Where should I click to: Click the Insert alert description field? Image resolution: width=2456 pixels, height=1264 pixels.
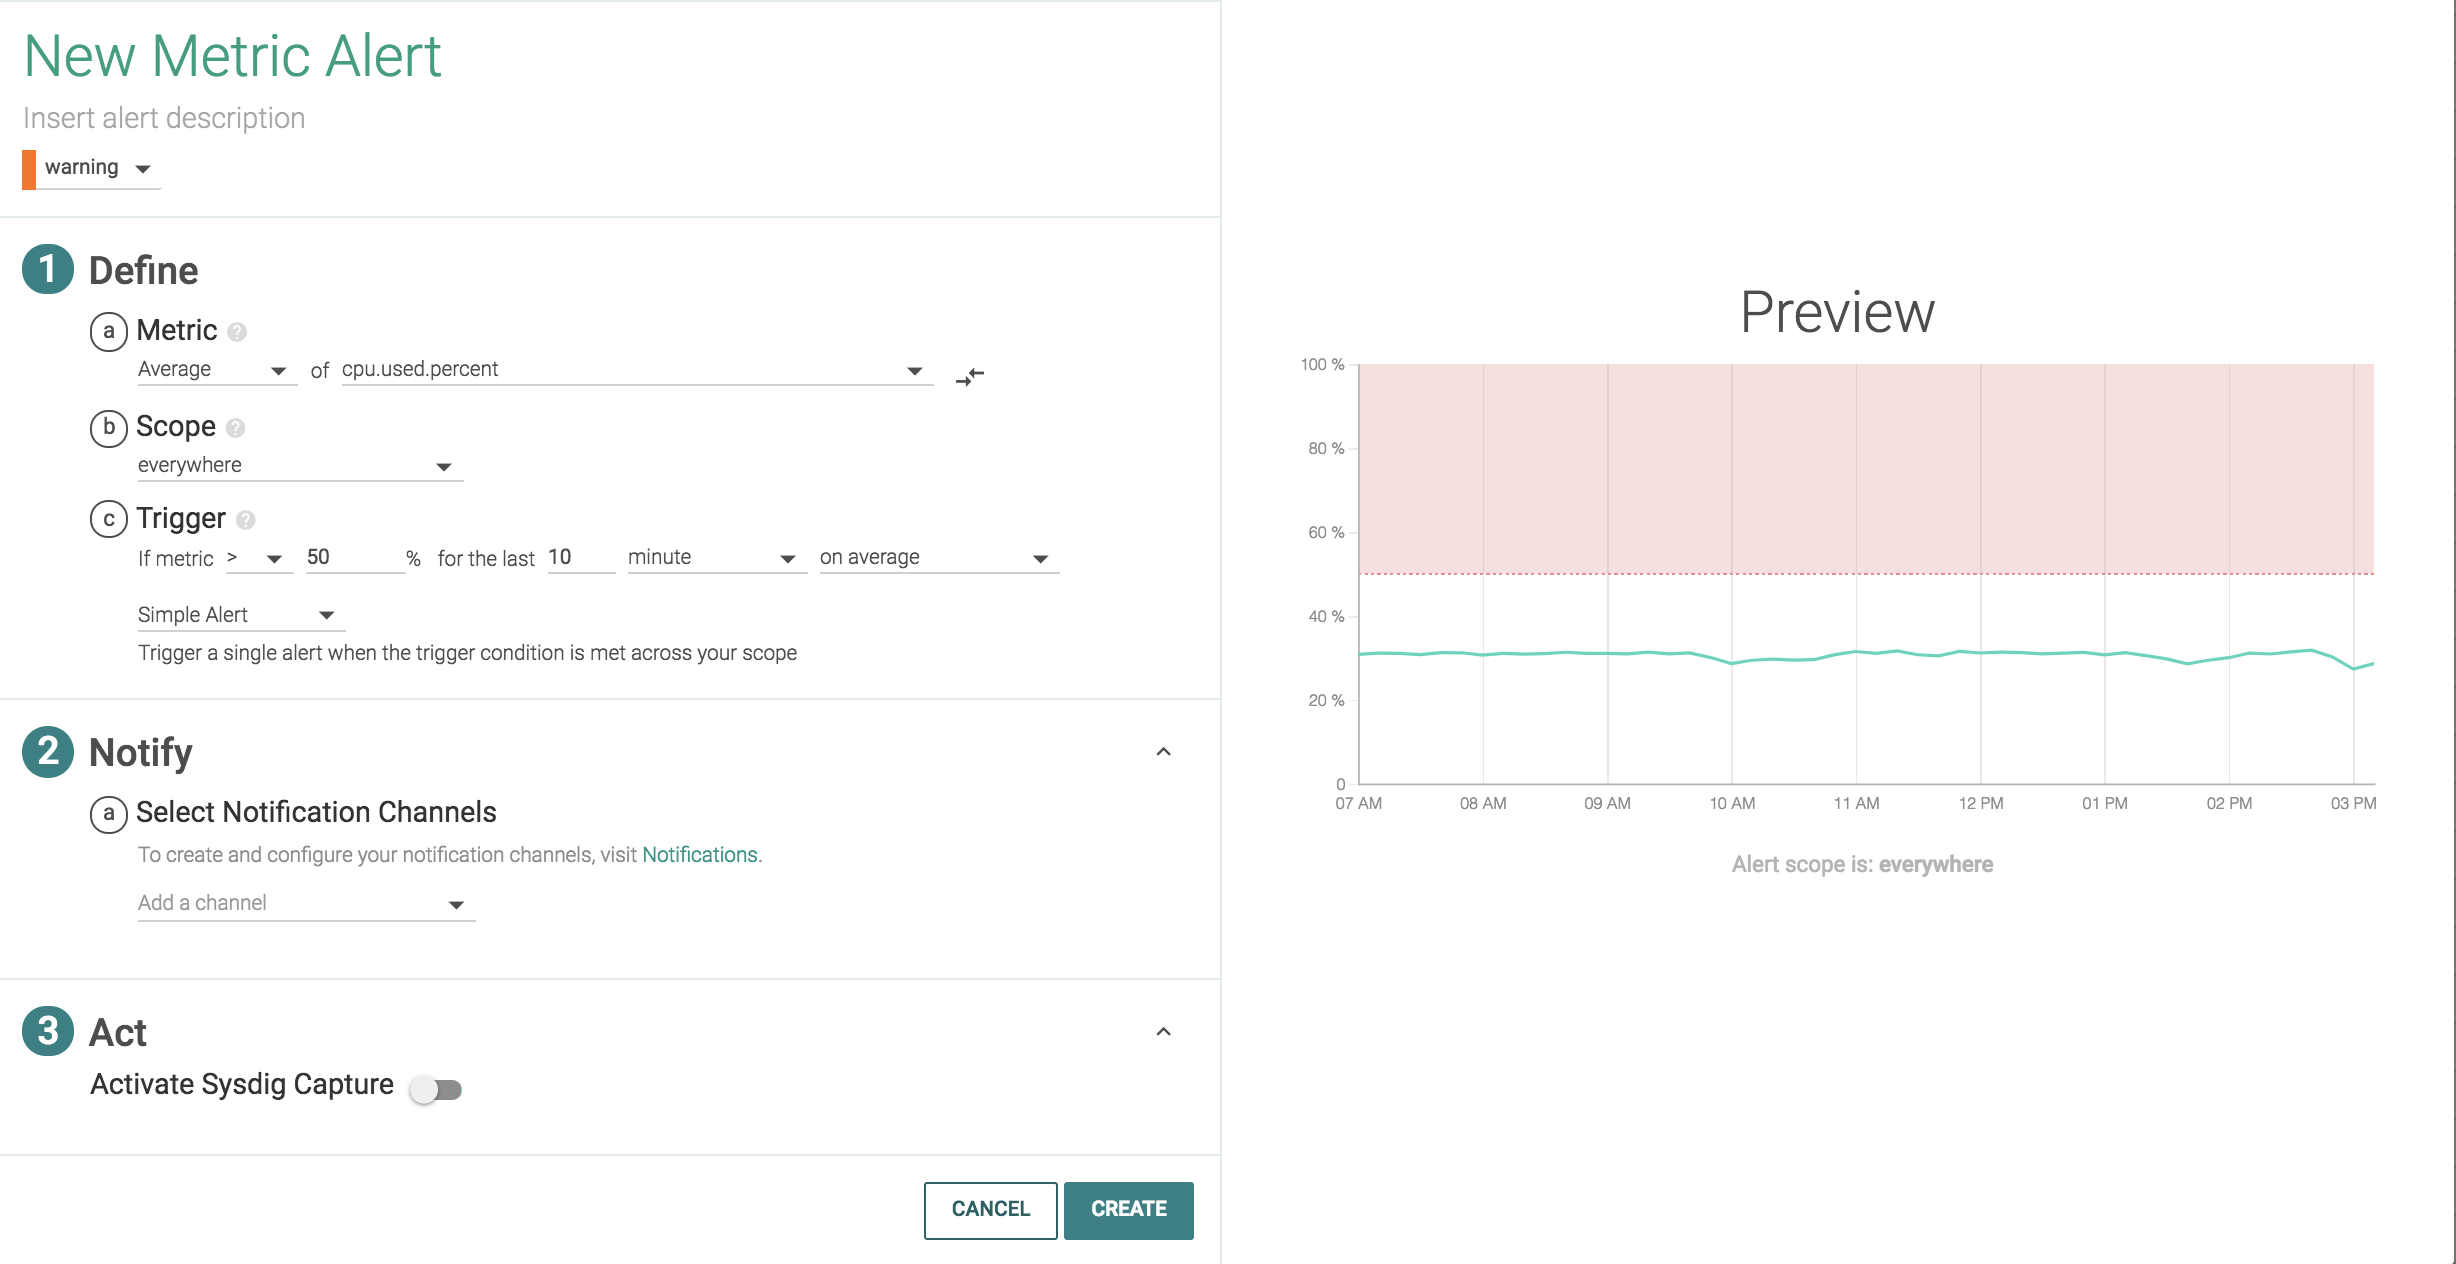[x=164, y=118]
